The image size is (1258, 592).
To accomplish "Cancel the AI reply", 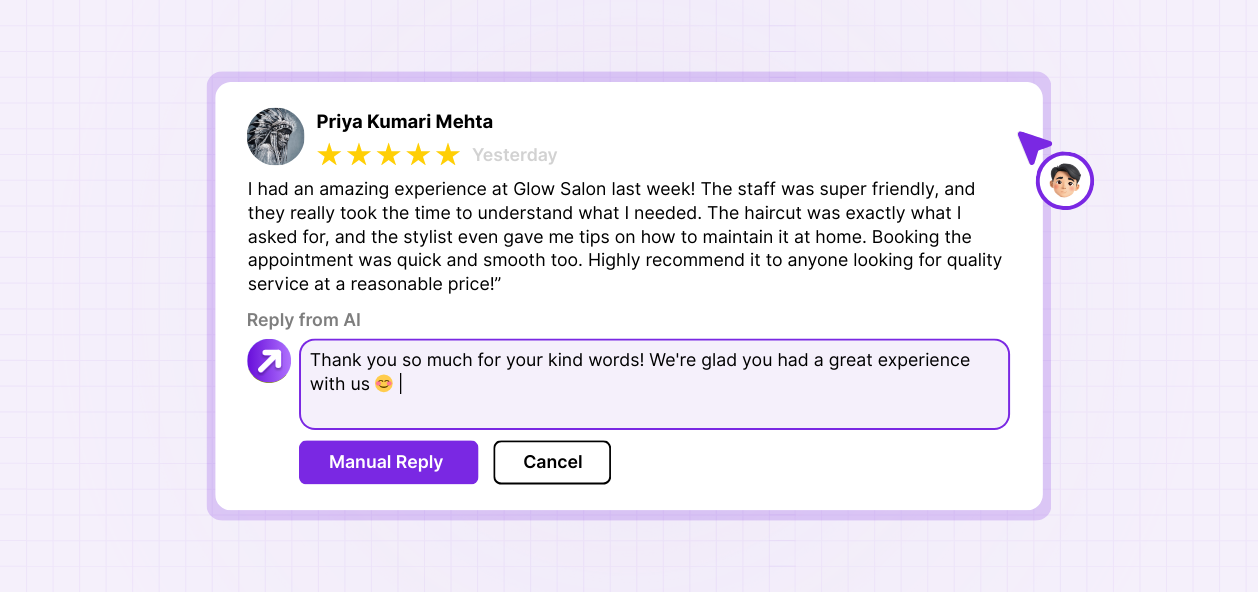I will pyautogui.click(x=552, y=462).
